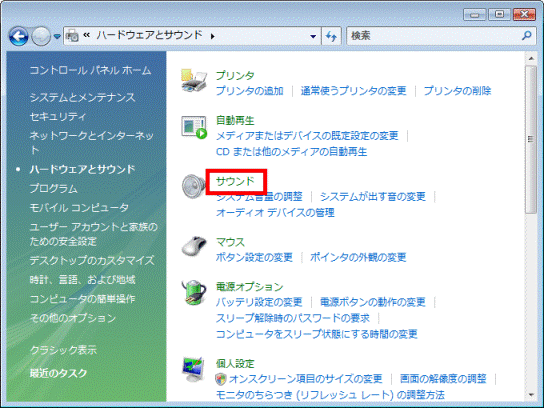Click メディアまたはデバイスの既定設定の変更 link

pyautogui.click(x=307, y=136)
